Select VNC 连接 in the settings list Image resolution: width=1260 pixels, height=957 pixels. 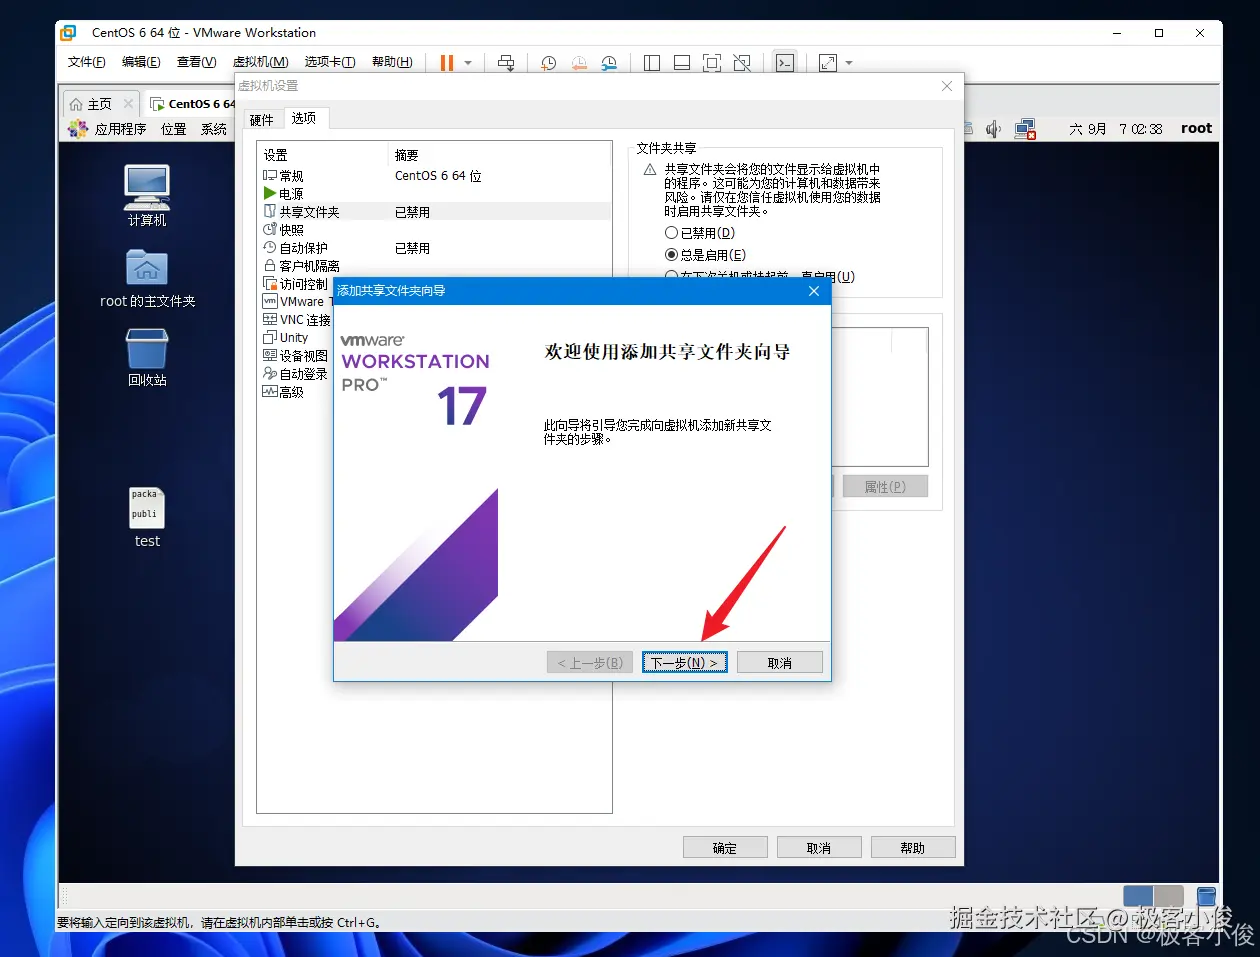coord(296,320)
